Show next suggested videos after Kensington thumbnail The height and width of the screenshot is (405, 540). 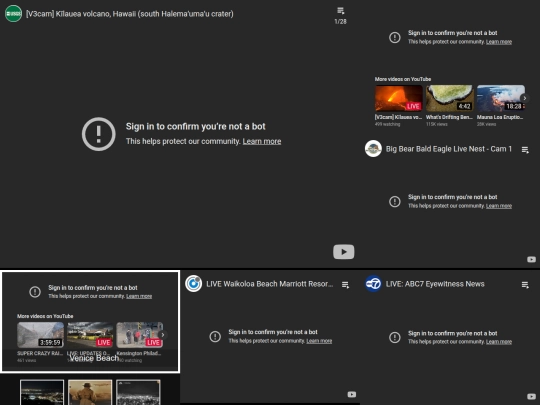[163, 335]
